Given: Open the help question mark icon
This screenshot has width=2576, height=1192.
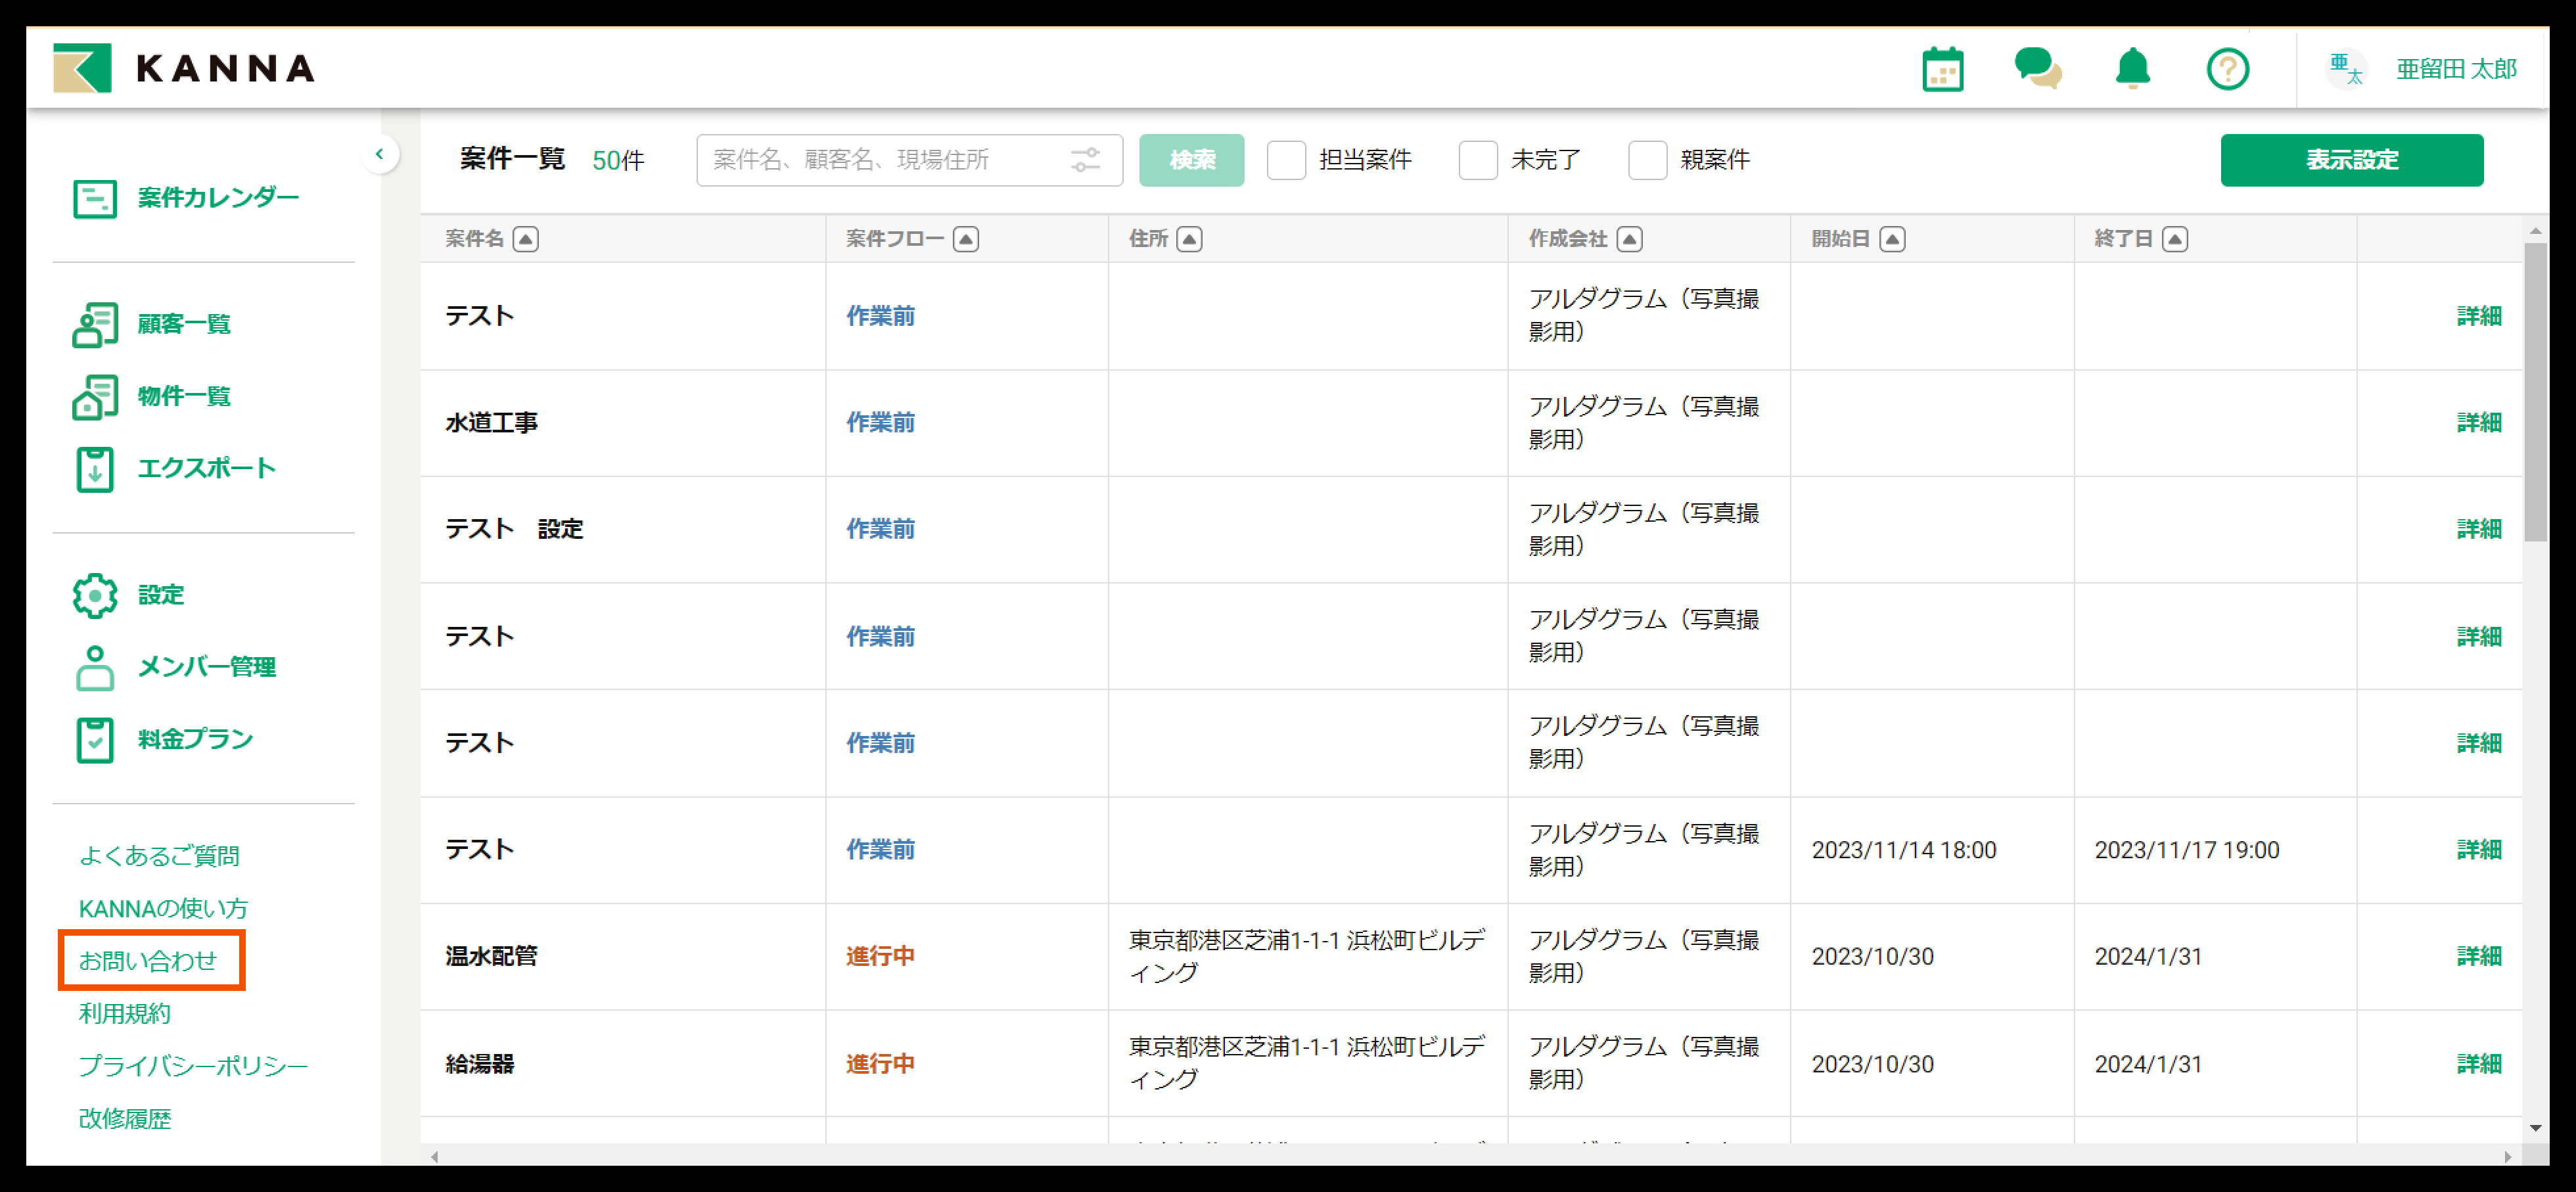Looking at the screenshot, I should 2227,69.
